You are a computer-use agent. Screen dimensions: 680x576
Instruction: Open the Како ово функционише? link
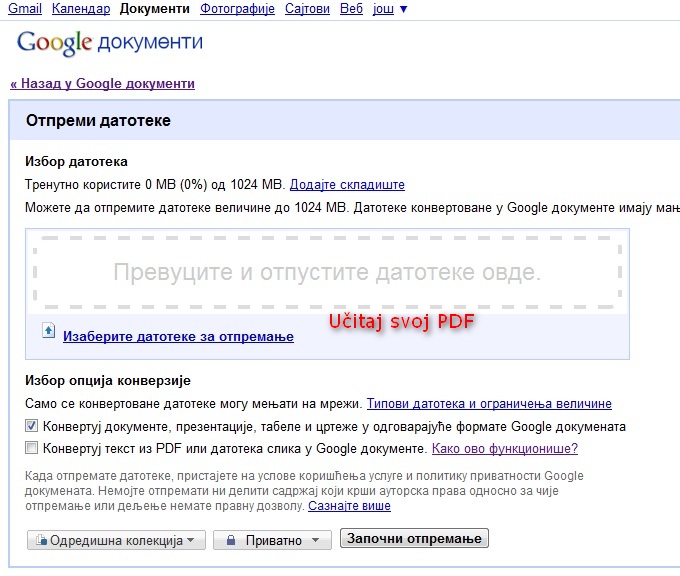click(x=505, y=448)
